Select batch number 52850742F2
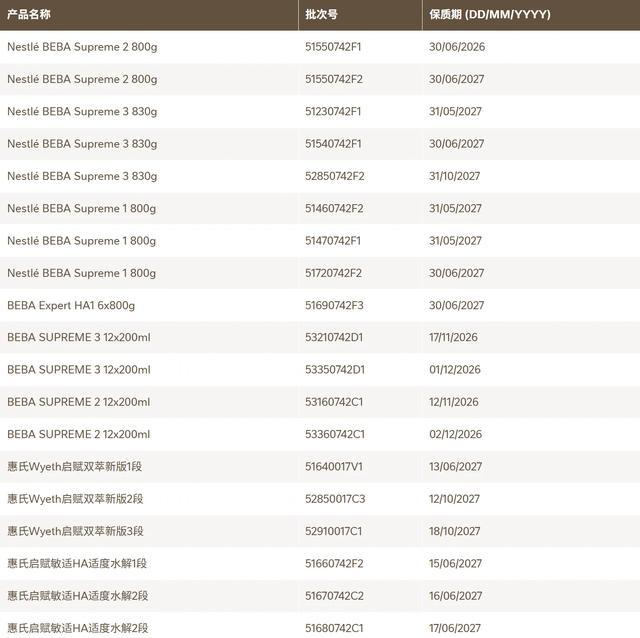The image size is (640, 638). 335,176
